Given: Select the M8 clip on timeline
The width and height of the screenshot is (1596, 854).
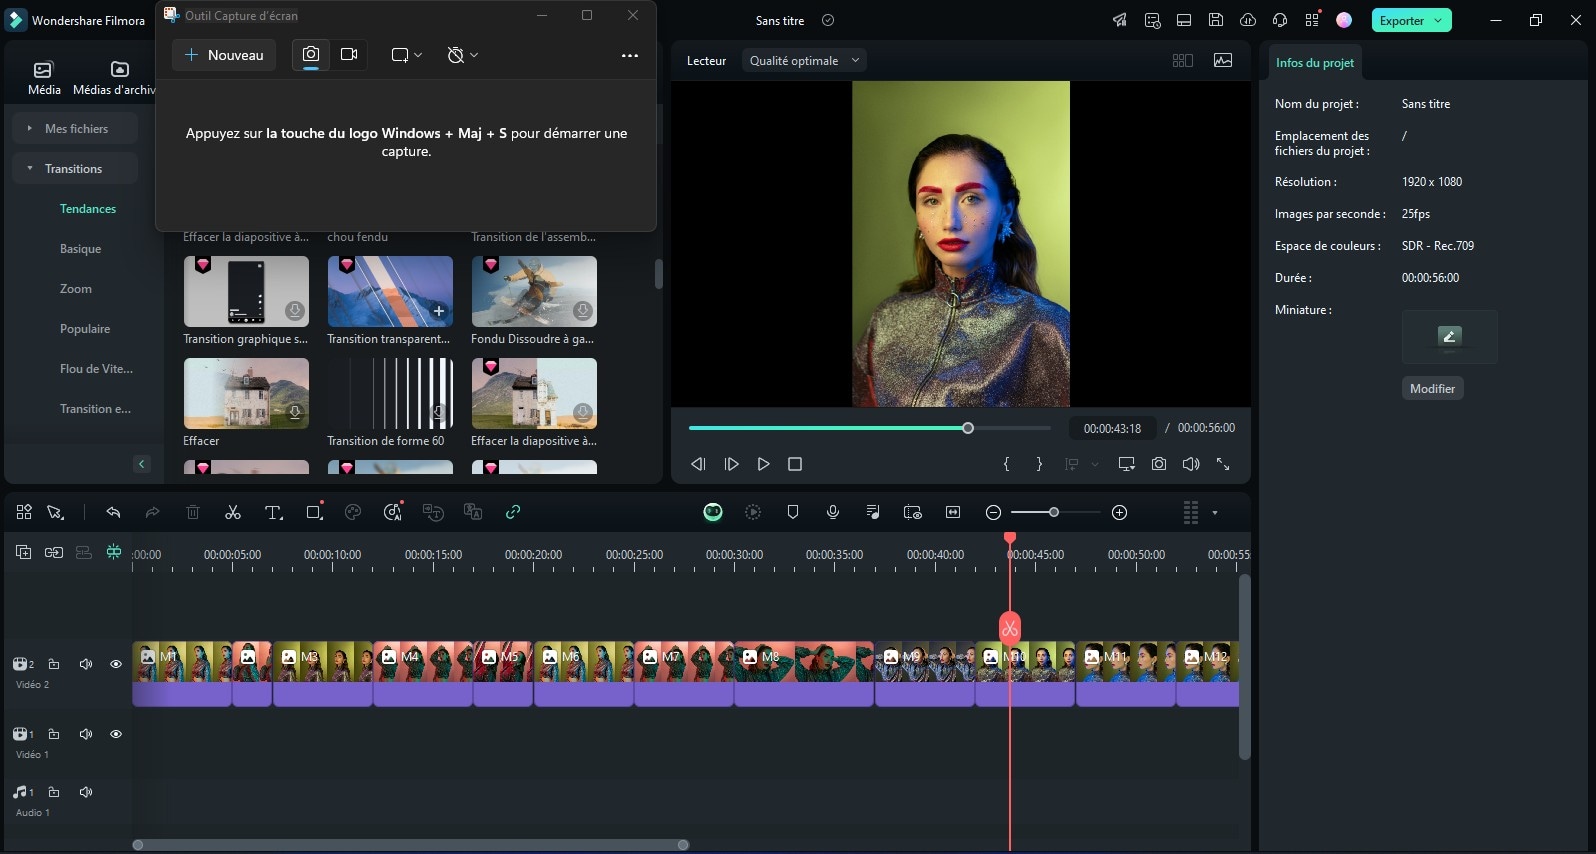Looking at the screenshot, I should 804,674.
